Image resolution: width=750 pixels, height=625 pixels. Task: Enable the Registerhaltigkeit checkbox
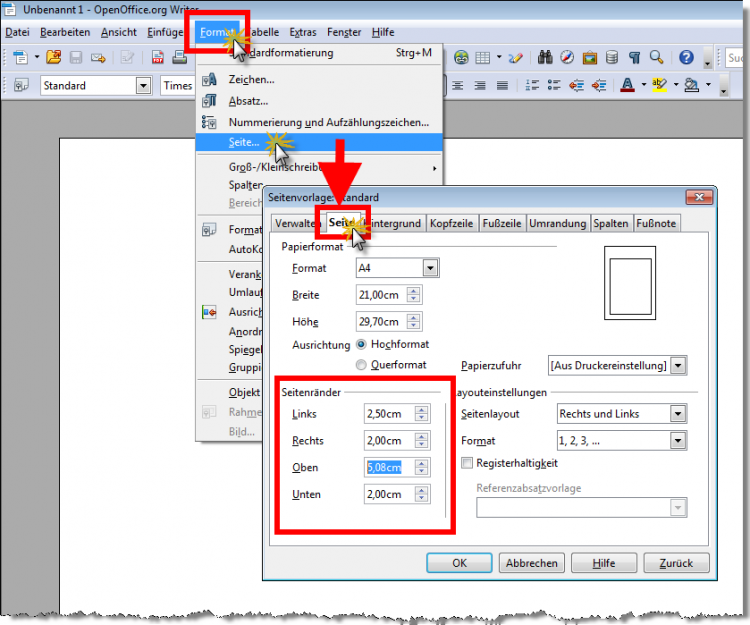467,463
